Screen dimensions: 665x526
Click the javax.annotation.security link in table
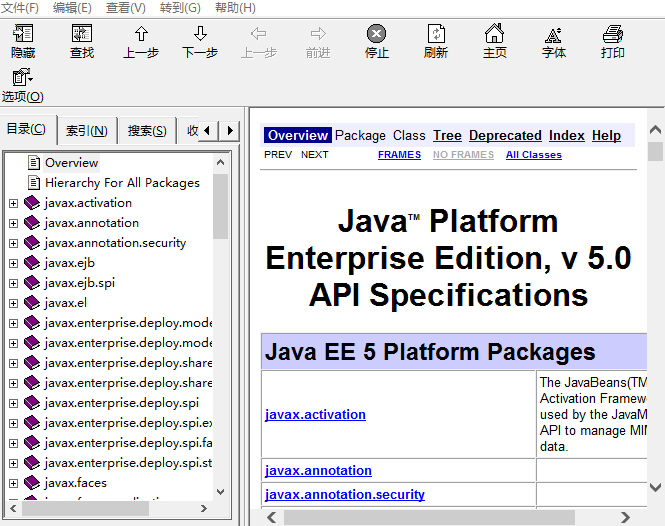pyautogui.click(x=344, y=494)
